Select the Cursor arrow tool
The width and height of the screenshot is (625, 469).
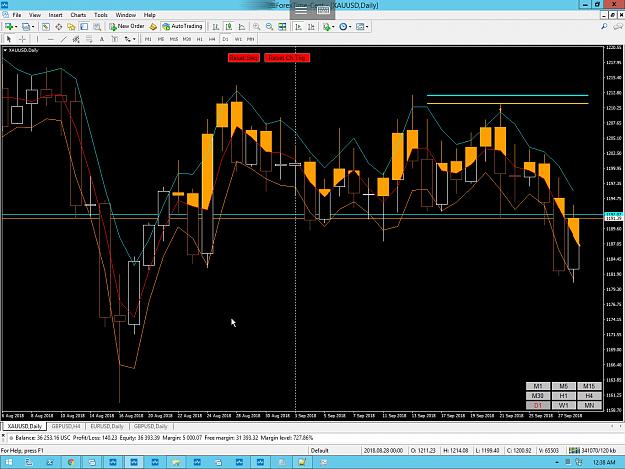(x=9, y=39)
